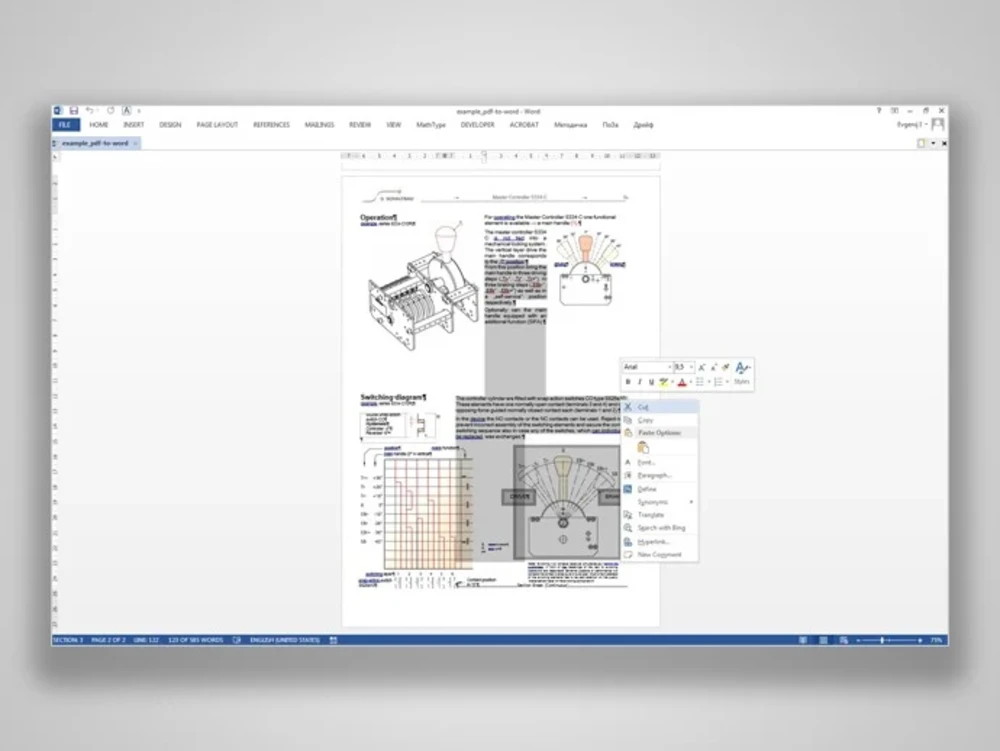
Task: Apply bullets from mini toolbar
Action: 700,382
